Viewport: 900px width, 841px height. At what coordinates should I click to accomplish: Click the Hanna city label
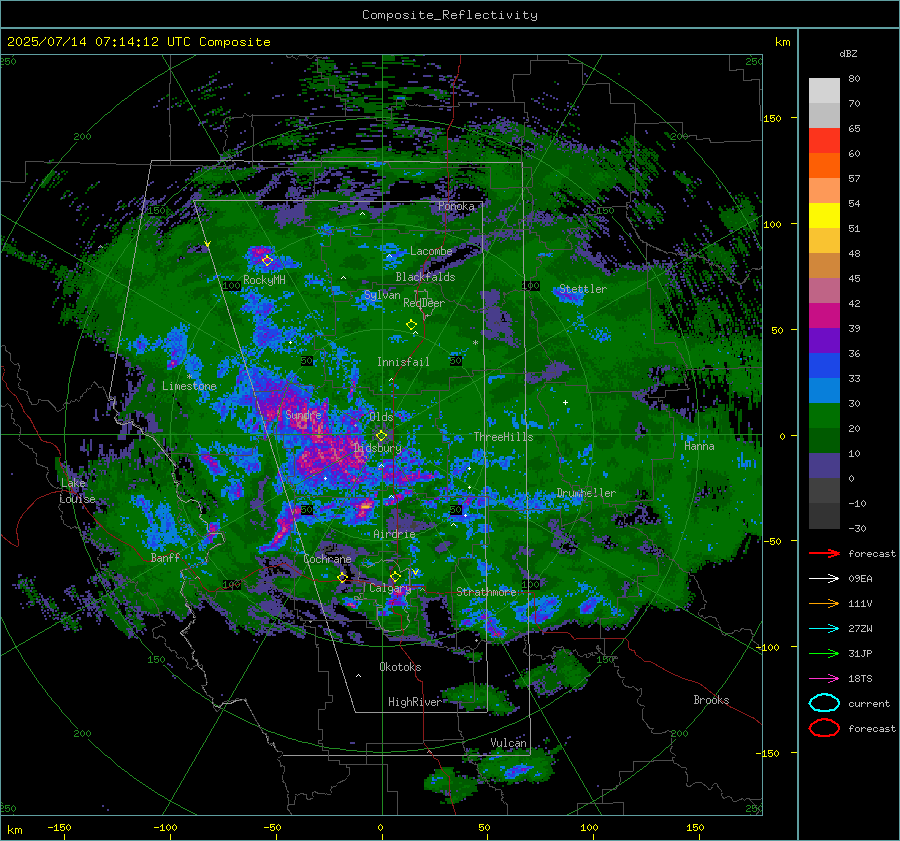pyautogui.click(x=699, y=445)
